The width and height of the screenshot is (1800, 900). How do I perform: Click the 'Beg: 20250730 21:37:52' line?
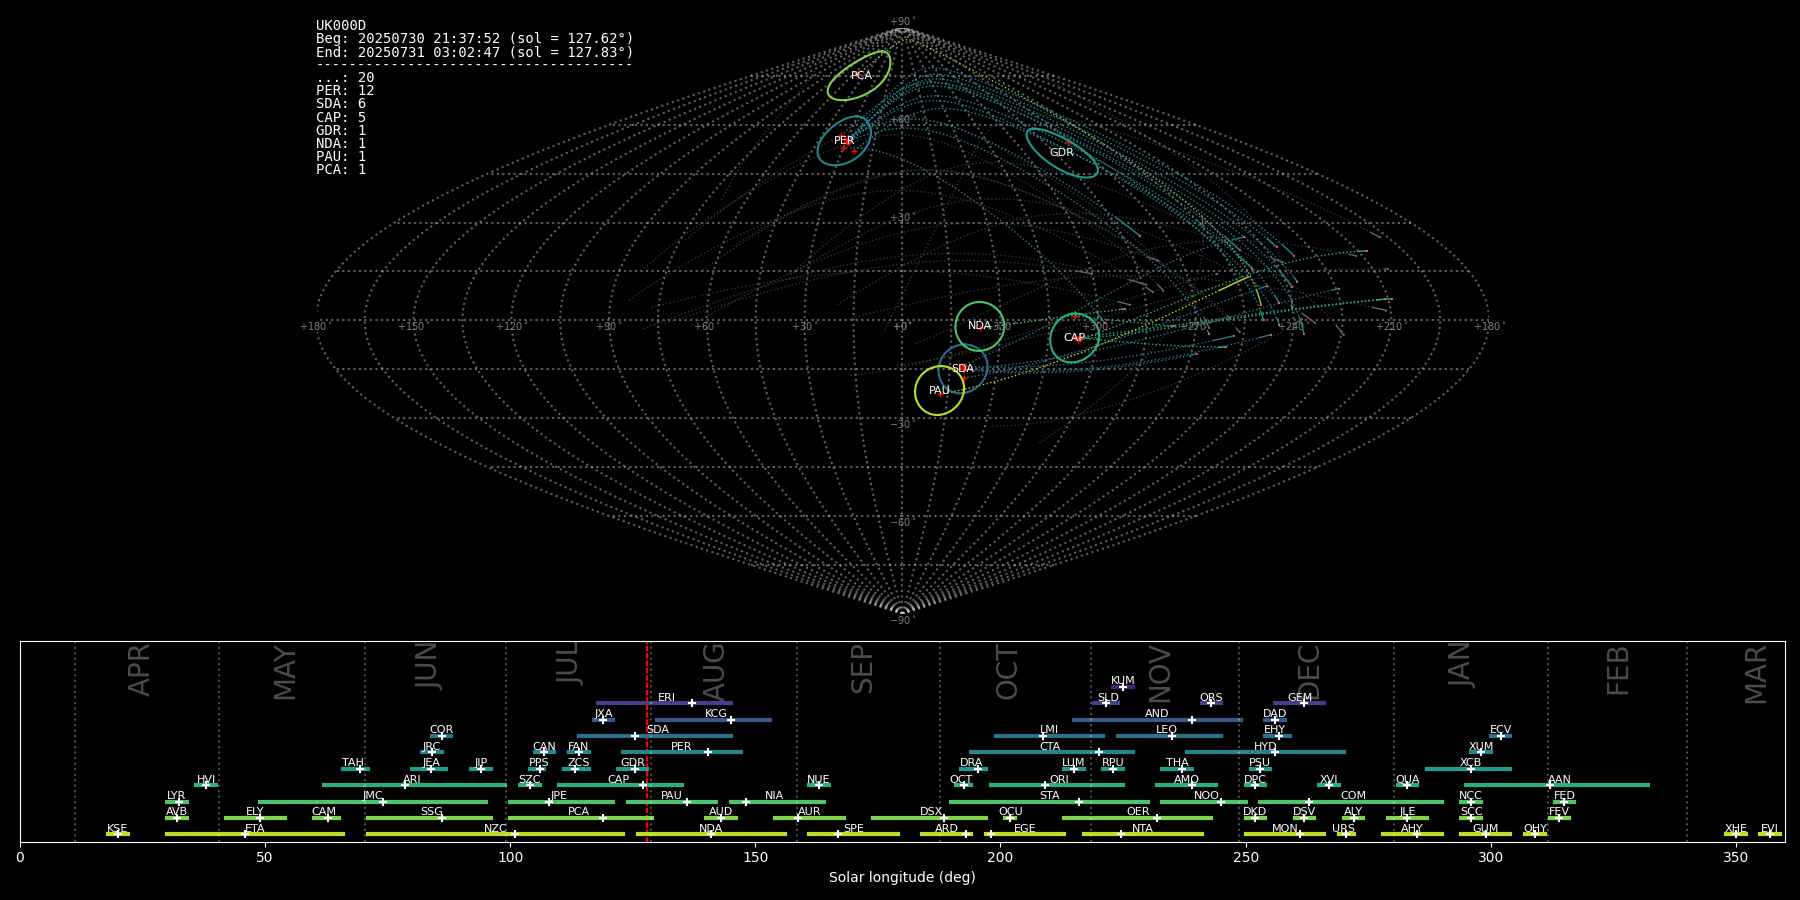[x=475, y=39]
